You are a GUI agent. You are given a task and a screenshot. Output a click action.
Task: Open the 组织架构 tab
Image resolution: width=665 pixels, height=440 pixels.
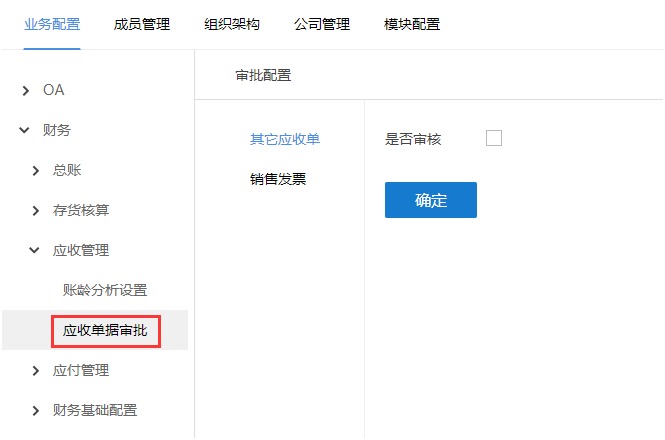[x=232, y=24]
